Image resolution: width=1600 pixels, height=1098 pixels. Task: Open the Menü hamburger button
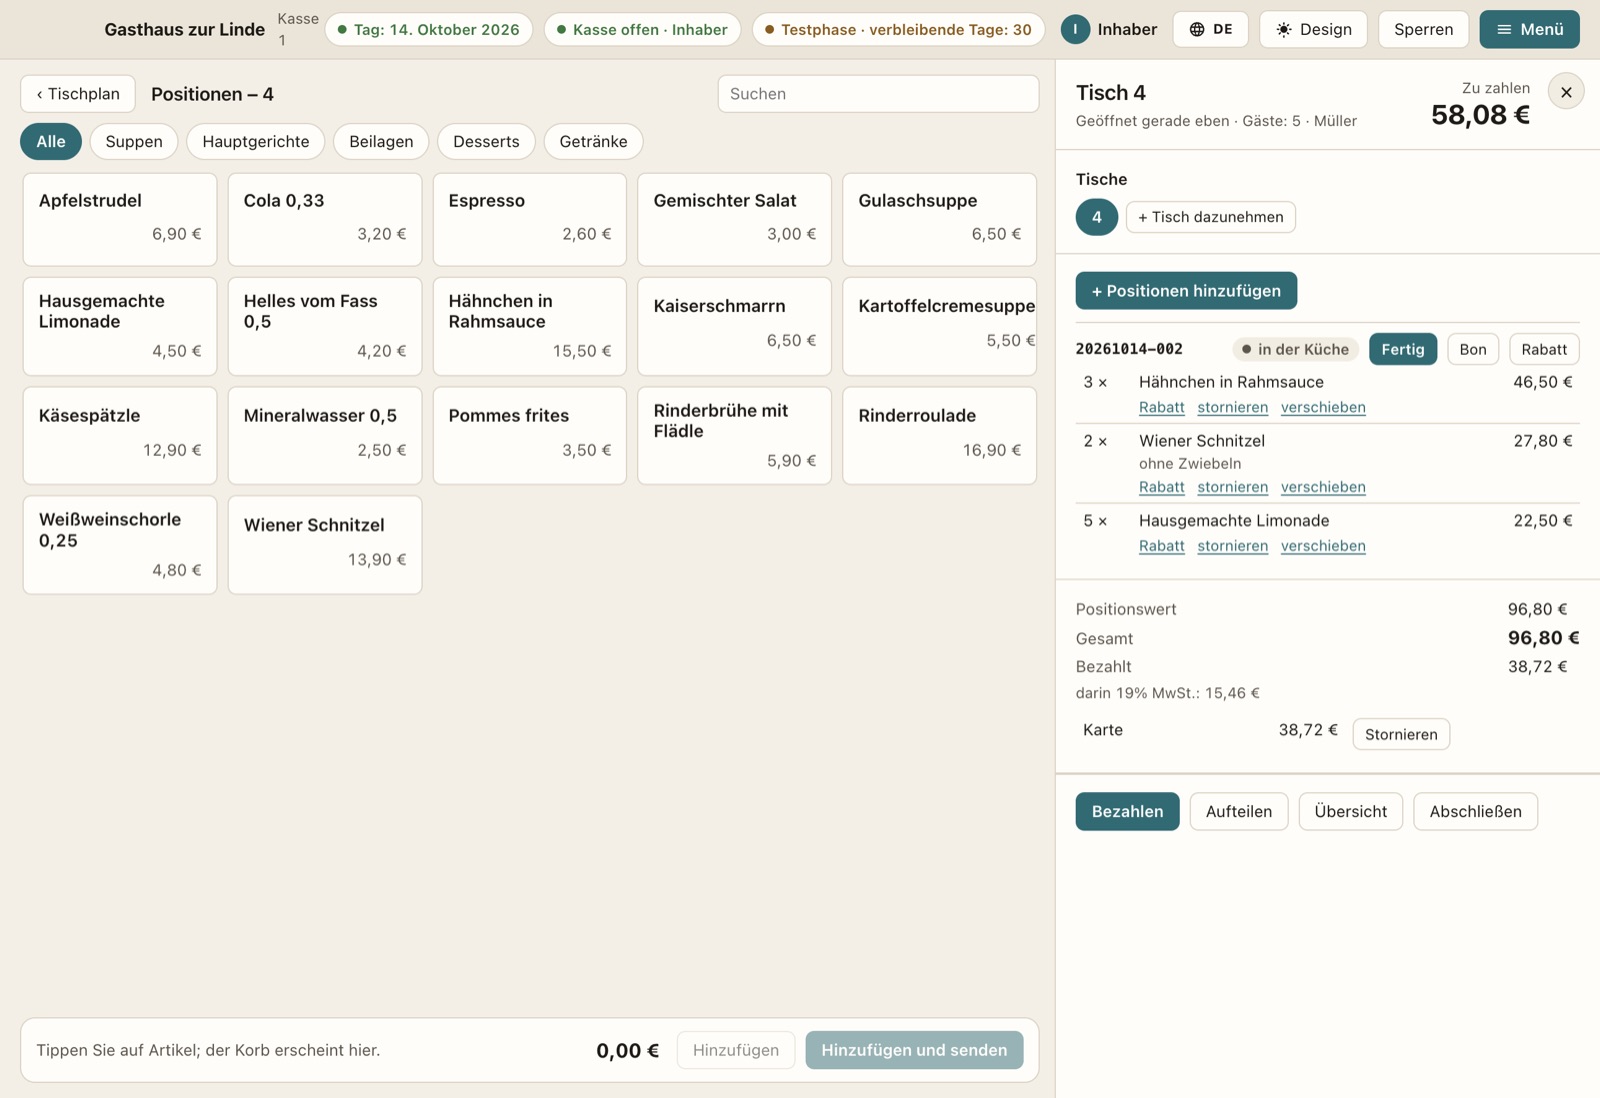(1529, 30)
